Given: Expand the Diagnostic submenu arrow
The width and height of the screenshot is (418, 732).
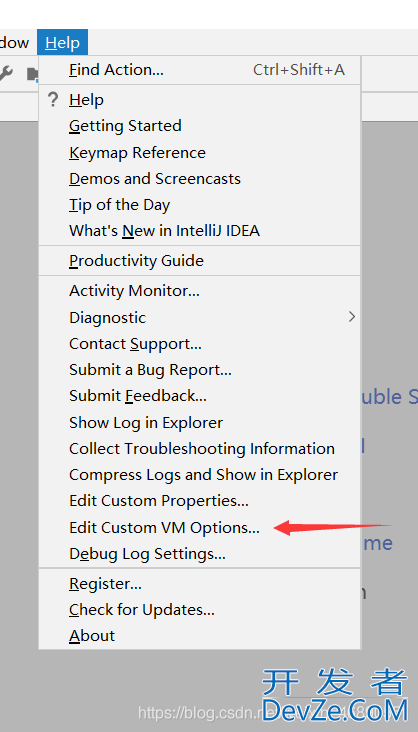Looking at the screenshot, I should point(352,317).
